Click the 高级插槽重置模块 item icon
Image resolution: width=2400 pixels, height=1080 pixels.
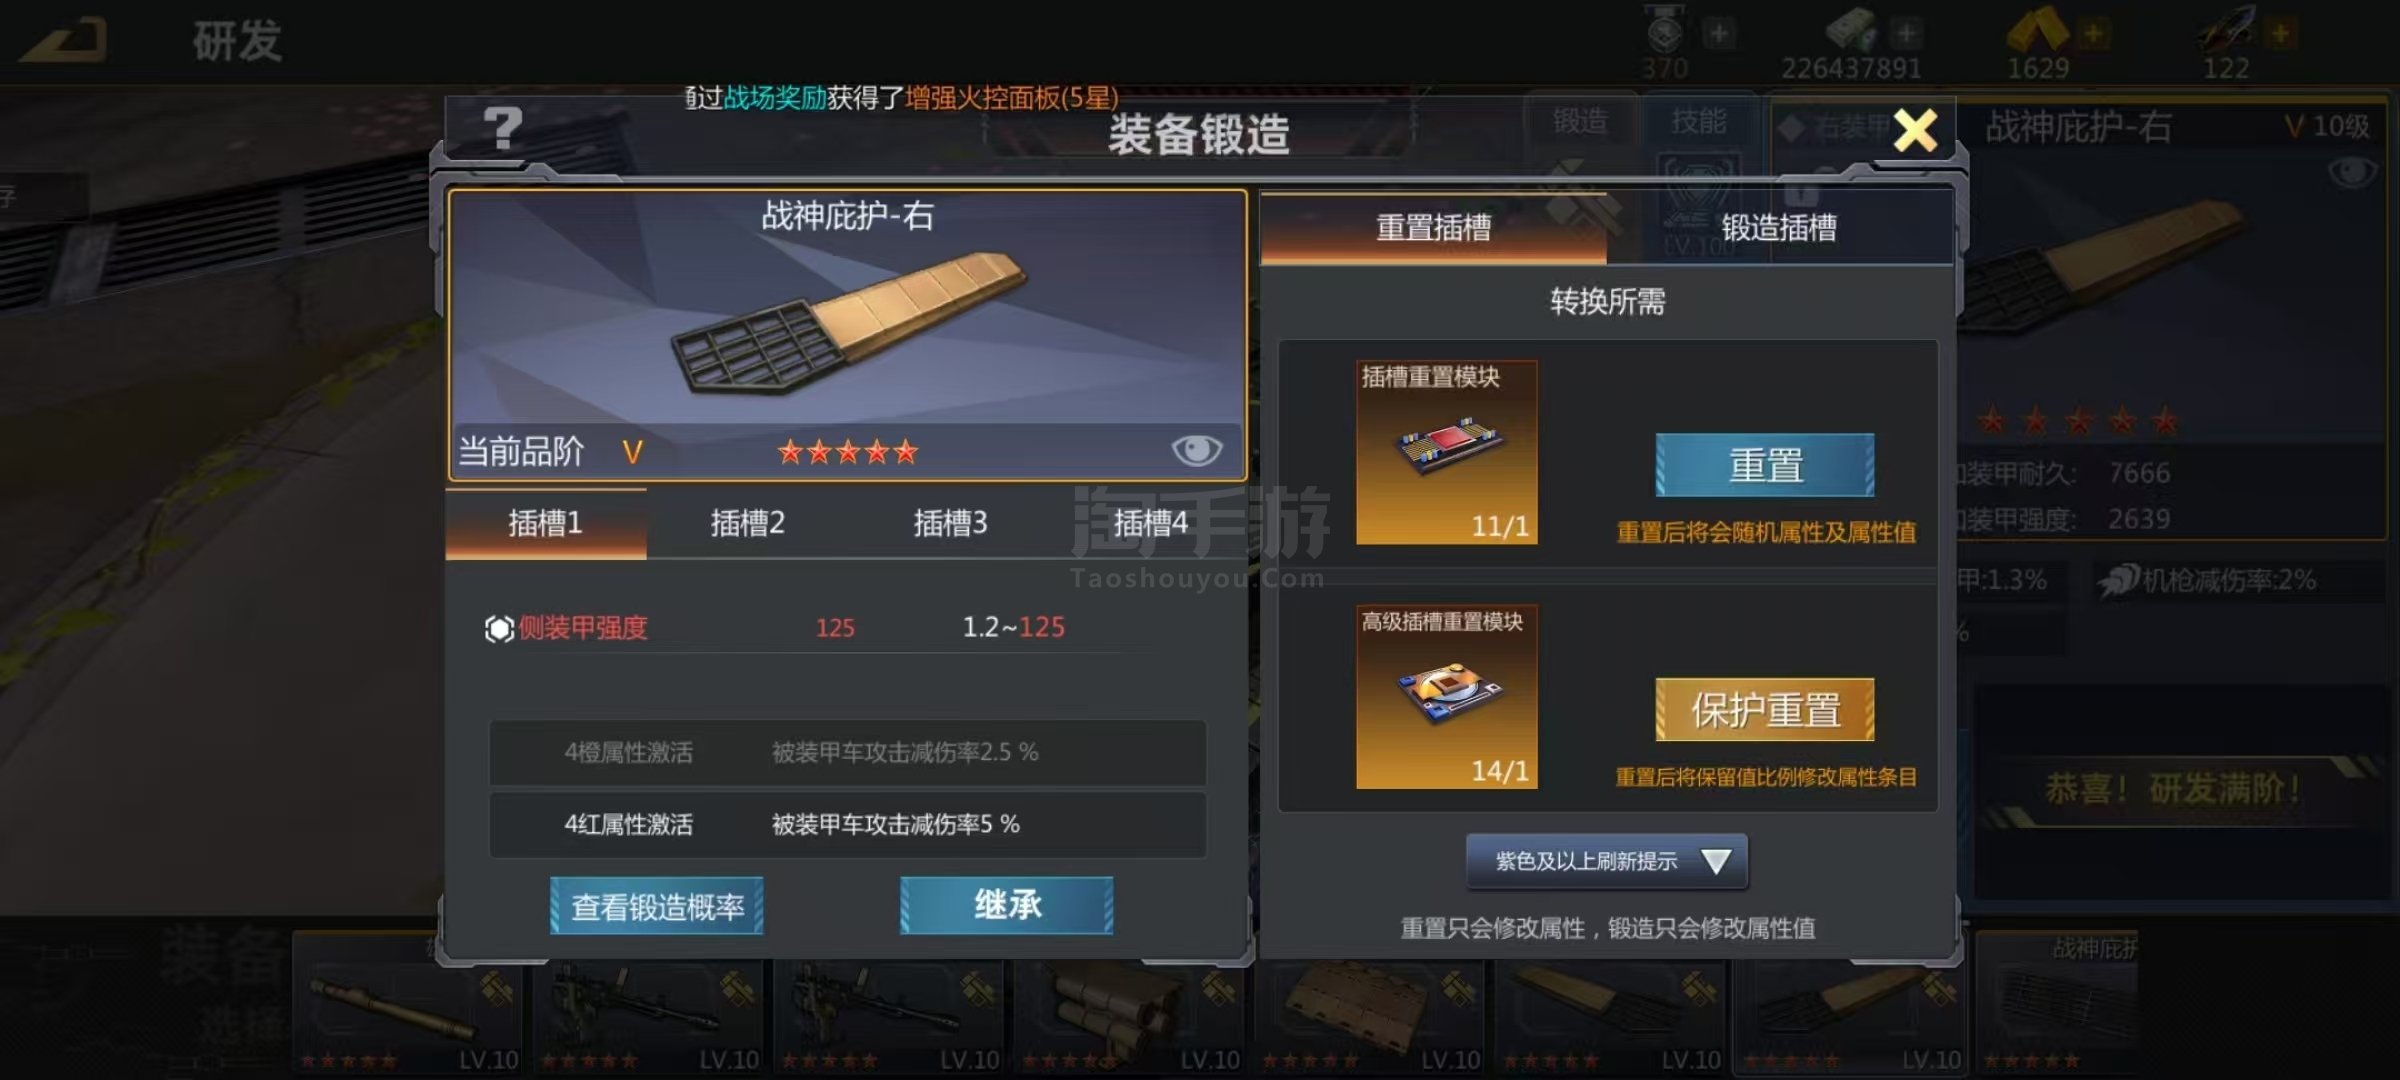(1446, 696)
